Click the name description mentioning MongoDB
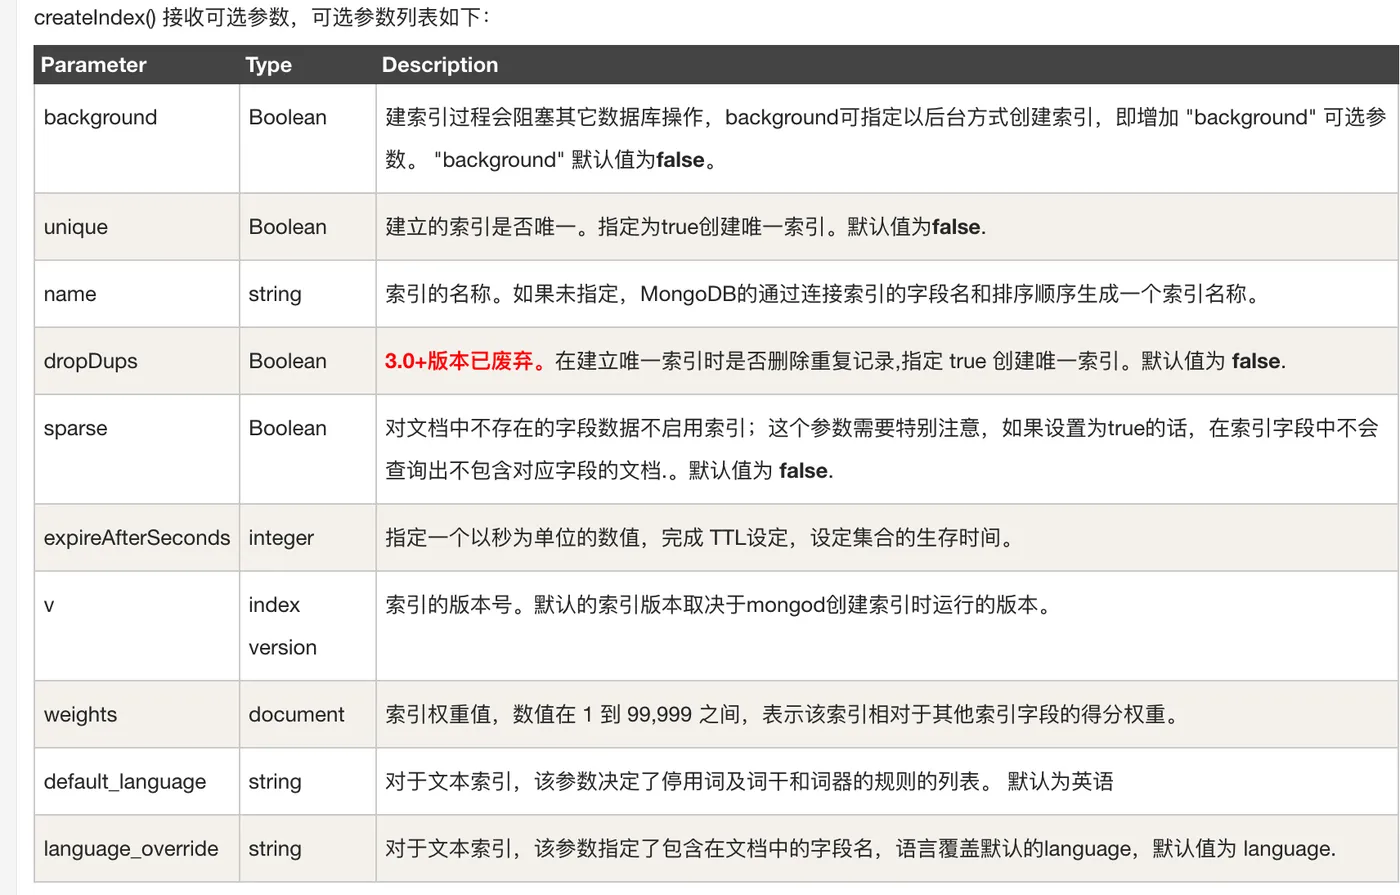 [x=825, y=294]
